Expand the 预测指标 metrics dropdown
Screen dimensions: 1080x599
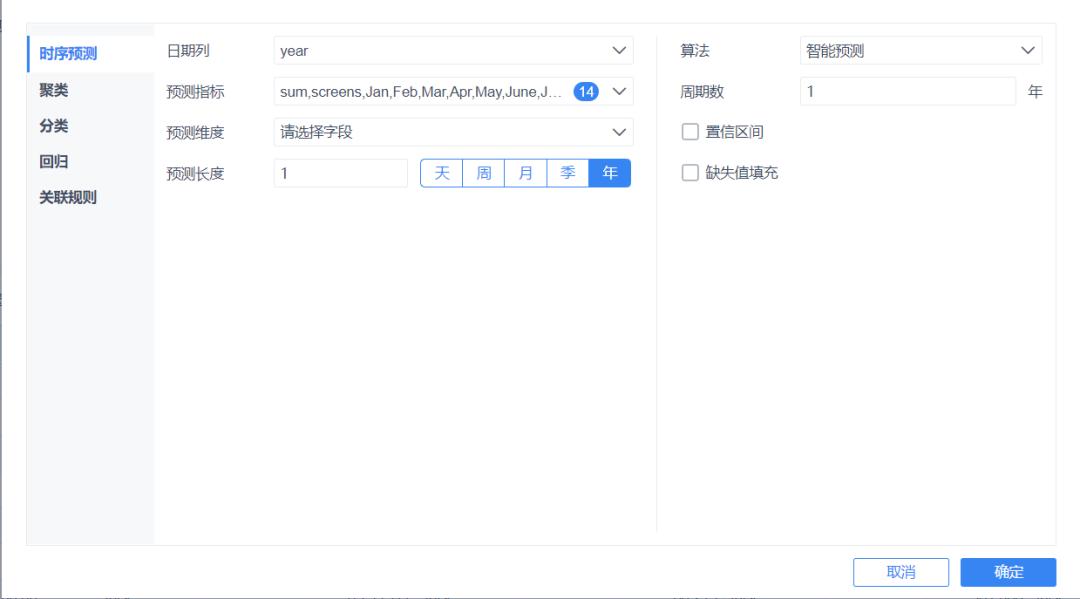pos(450,89)
